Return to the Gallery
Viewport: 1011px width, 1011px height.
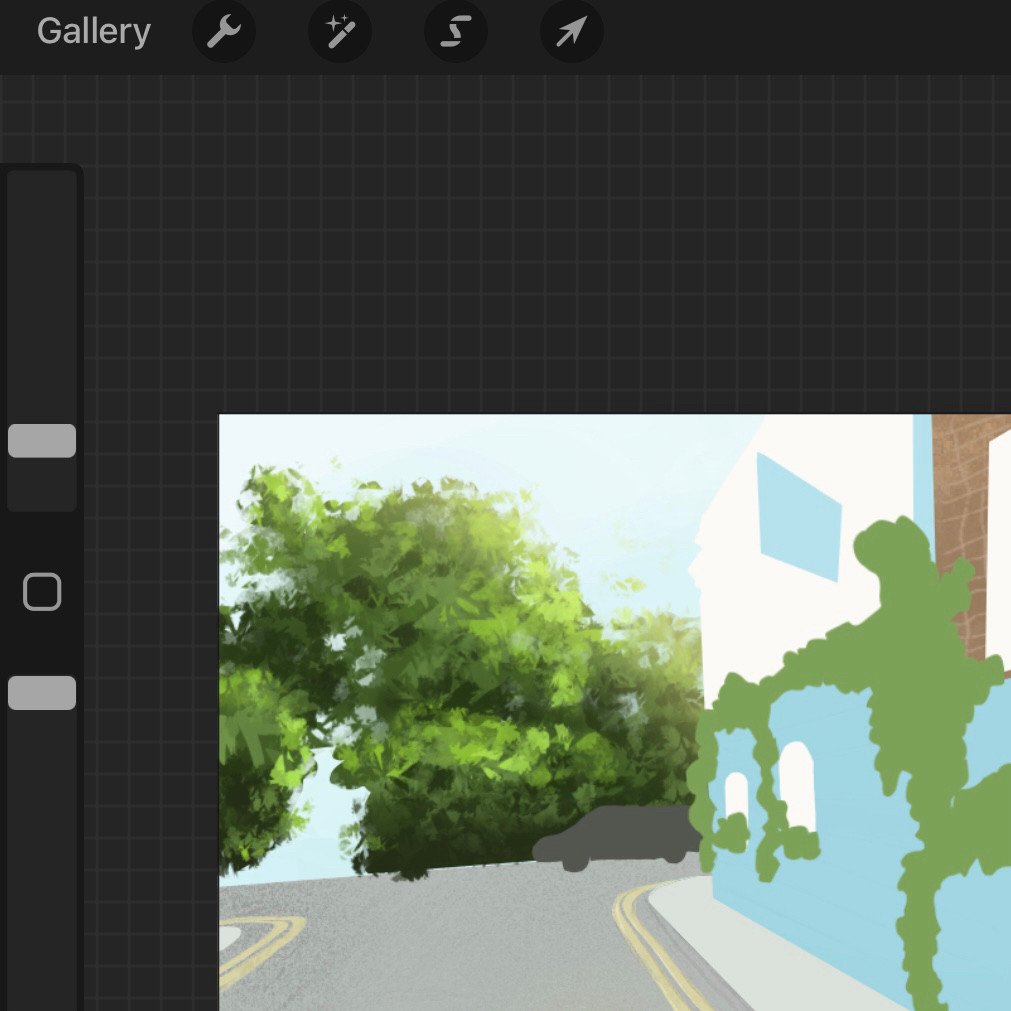[x=93, y=31]
